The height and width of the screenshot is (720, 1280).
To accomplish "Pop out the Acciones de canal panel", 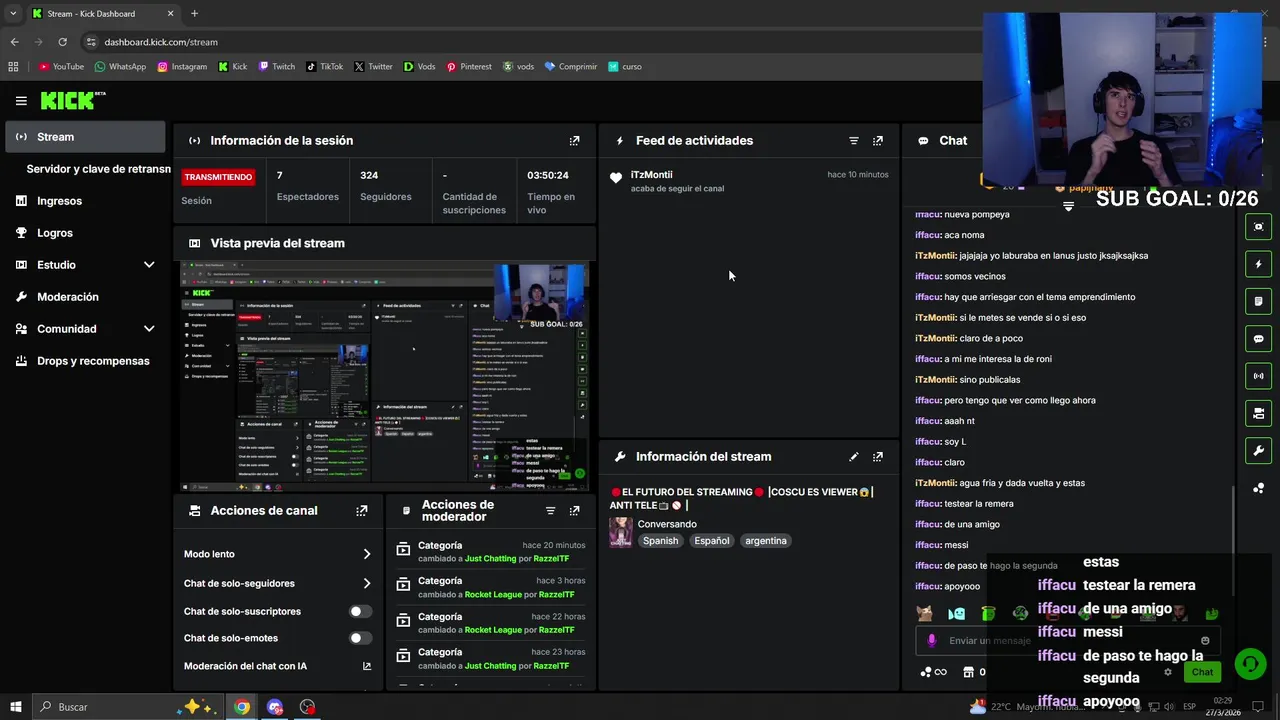I will pyautogui.click(x=362, y=511).
